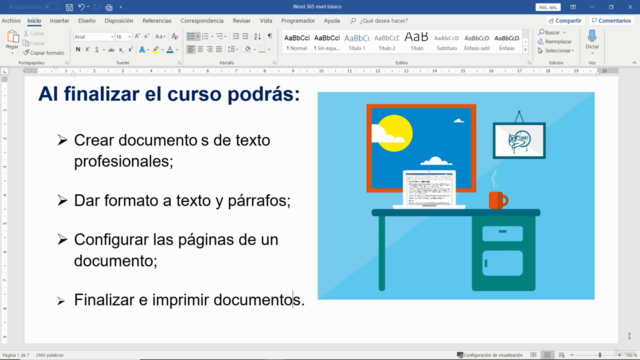Apply the Título 1 style
Screen dimensions: 640x360
tap(357, 42)
